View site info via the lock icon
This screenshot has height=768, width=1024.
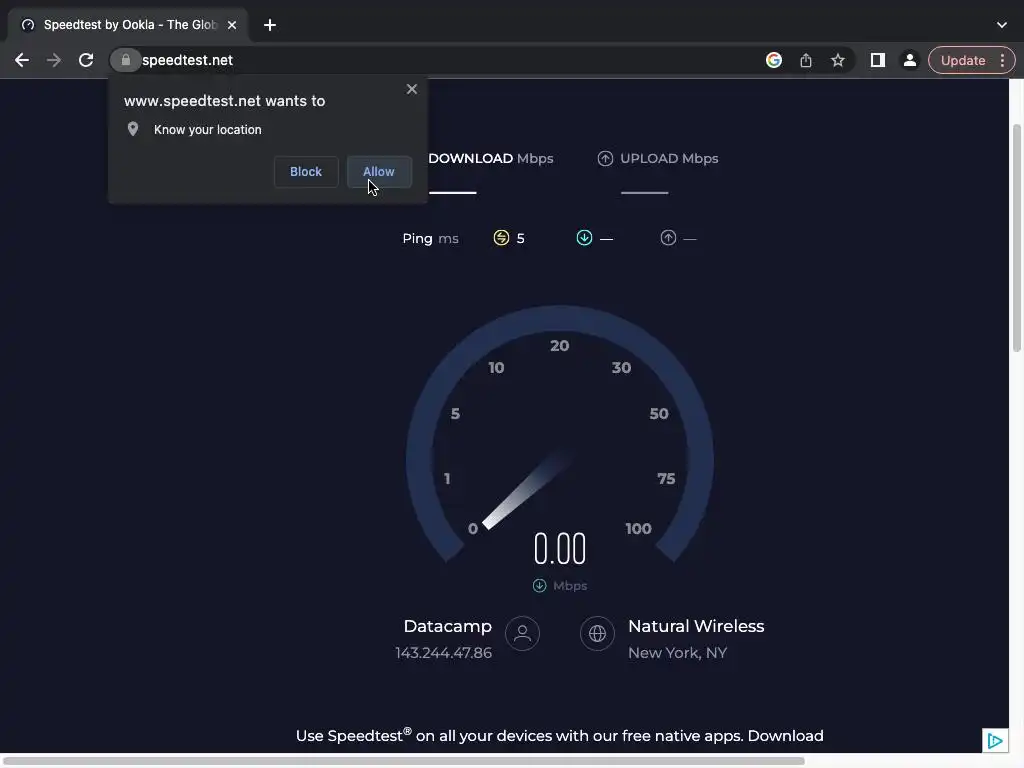pyautogui.click(x=125, y=60)
